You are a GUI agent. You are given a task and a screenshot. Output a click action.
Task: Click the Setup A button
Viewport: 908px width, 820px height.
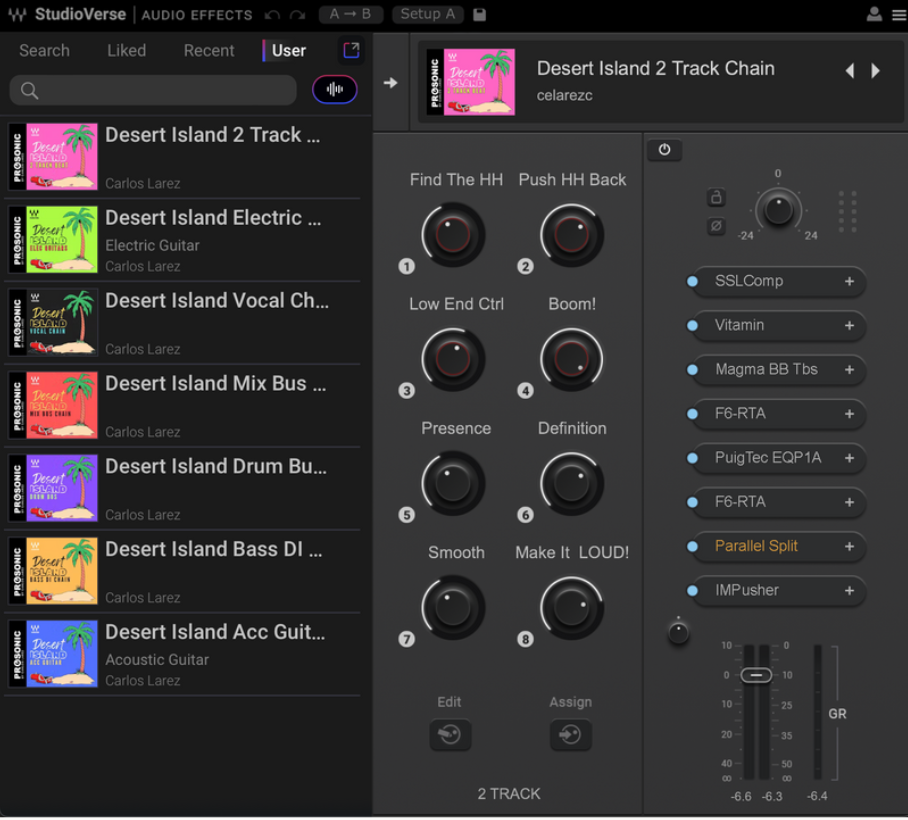pos(427,14)
